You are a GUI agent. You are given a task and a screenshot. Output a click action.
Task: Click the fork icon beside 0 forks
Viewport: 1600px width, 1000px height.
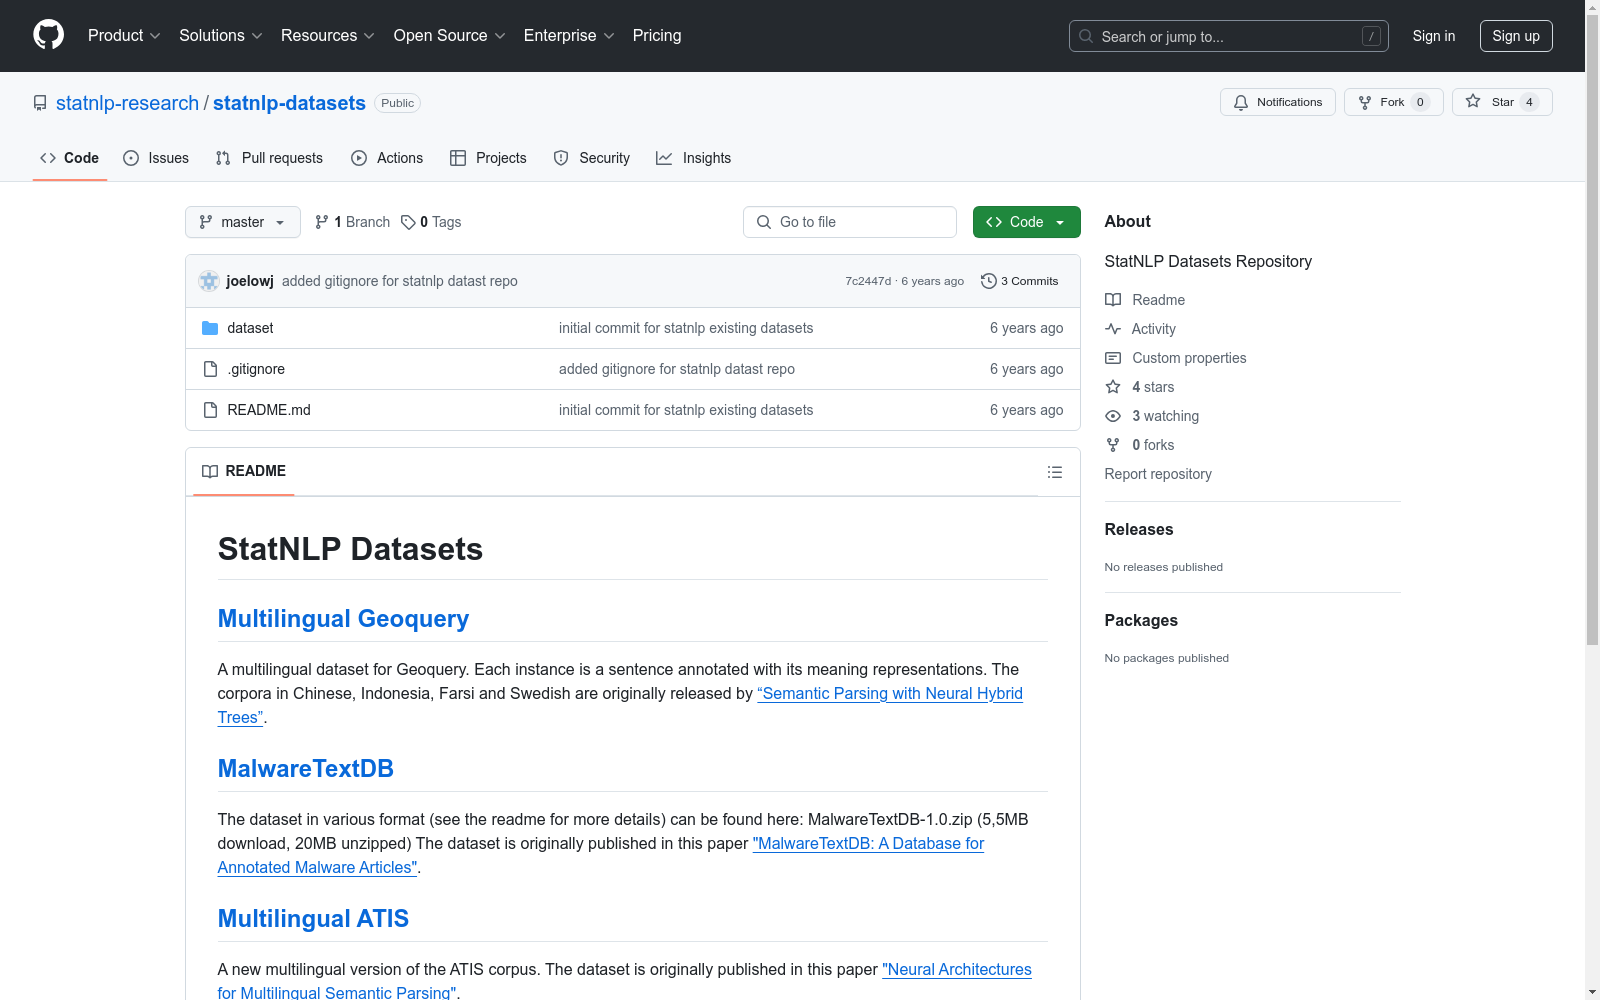point(1113,445)
